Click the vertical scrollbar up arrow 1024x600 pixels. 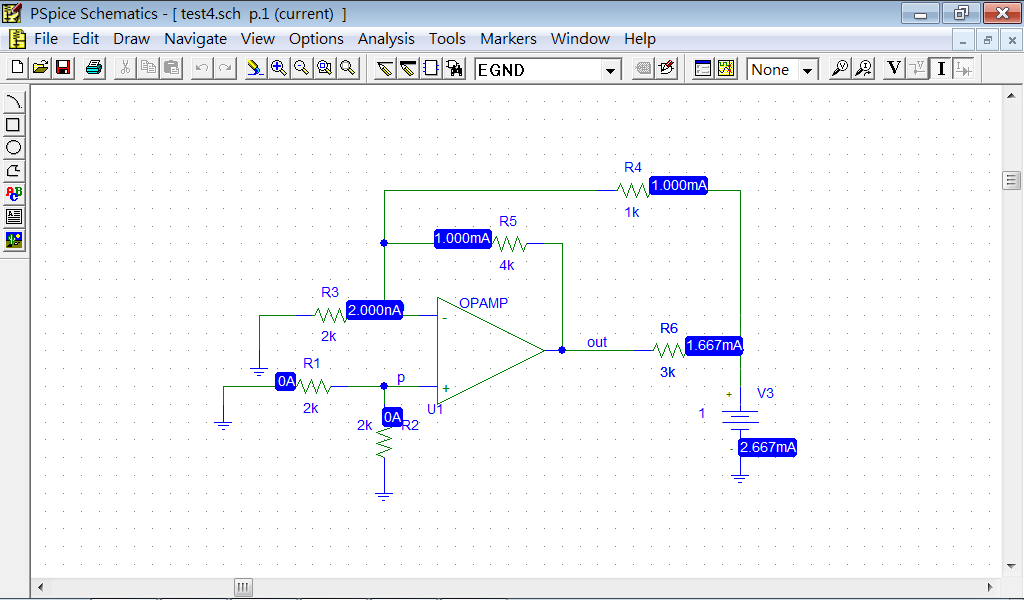(1011, 96)
